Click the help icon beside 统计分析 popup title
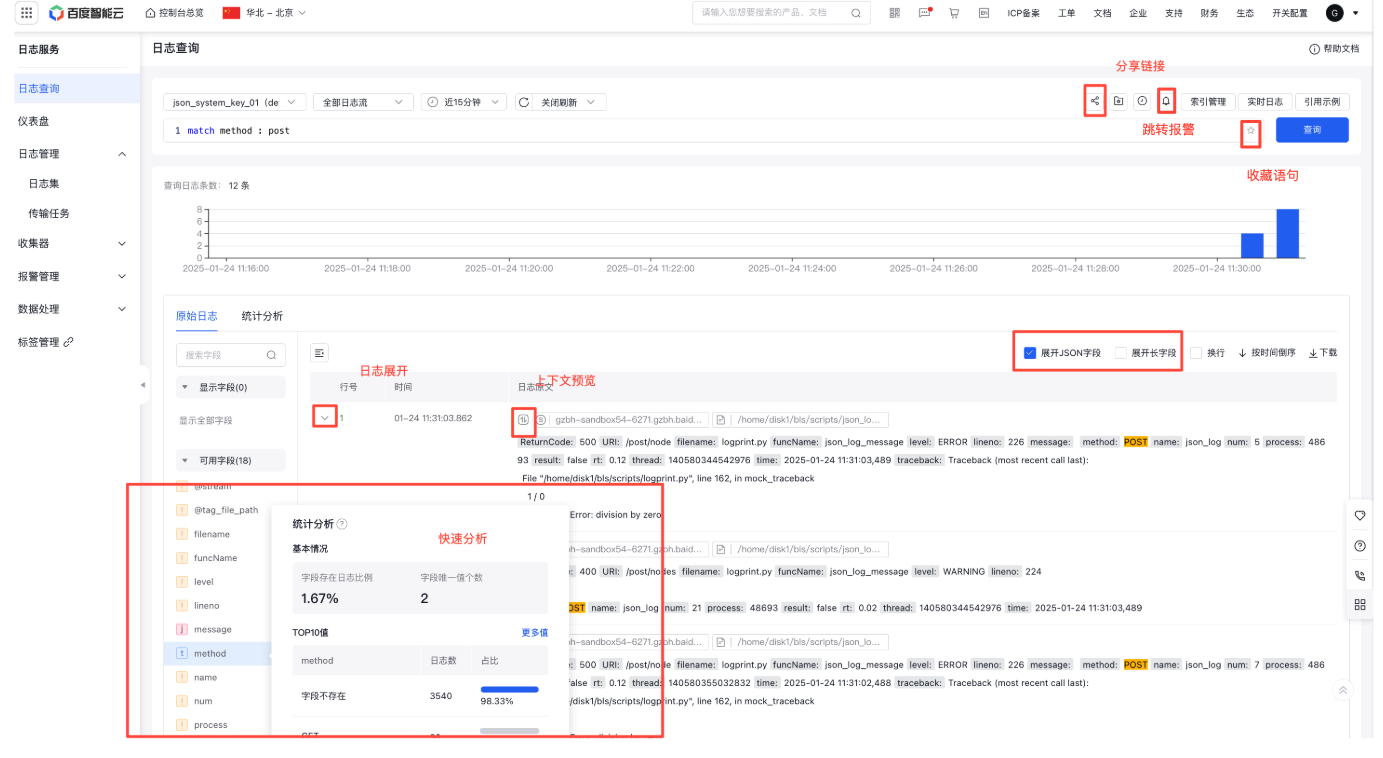This screenshot has height=758, width=1383. point(342,524)
